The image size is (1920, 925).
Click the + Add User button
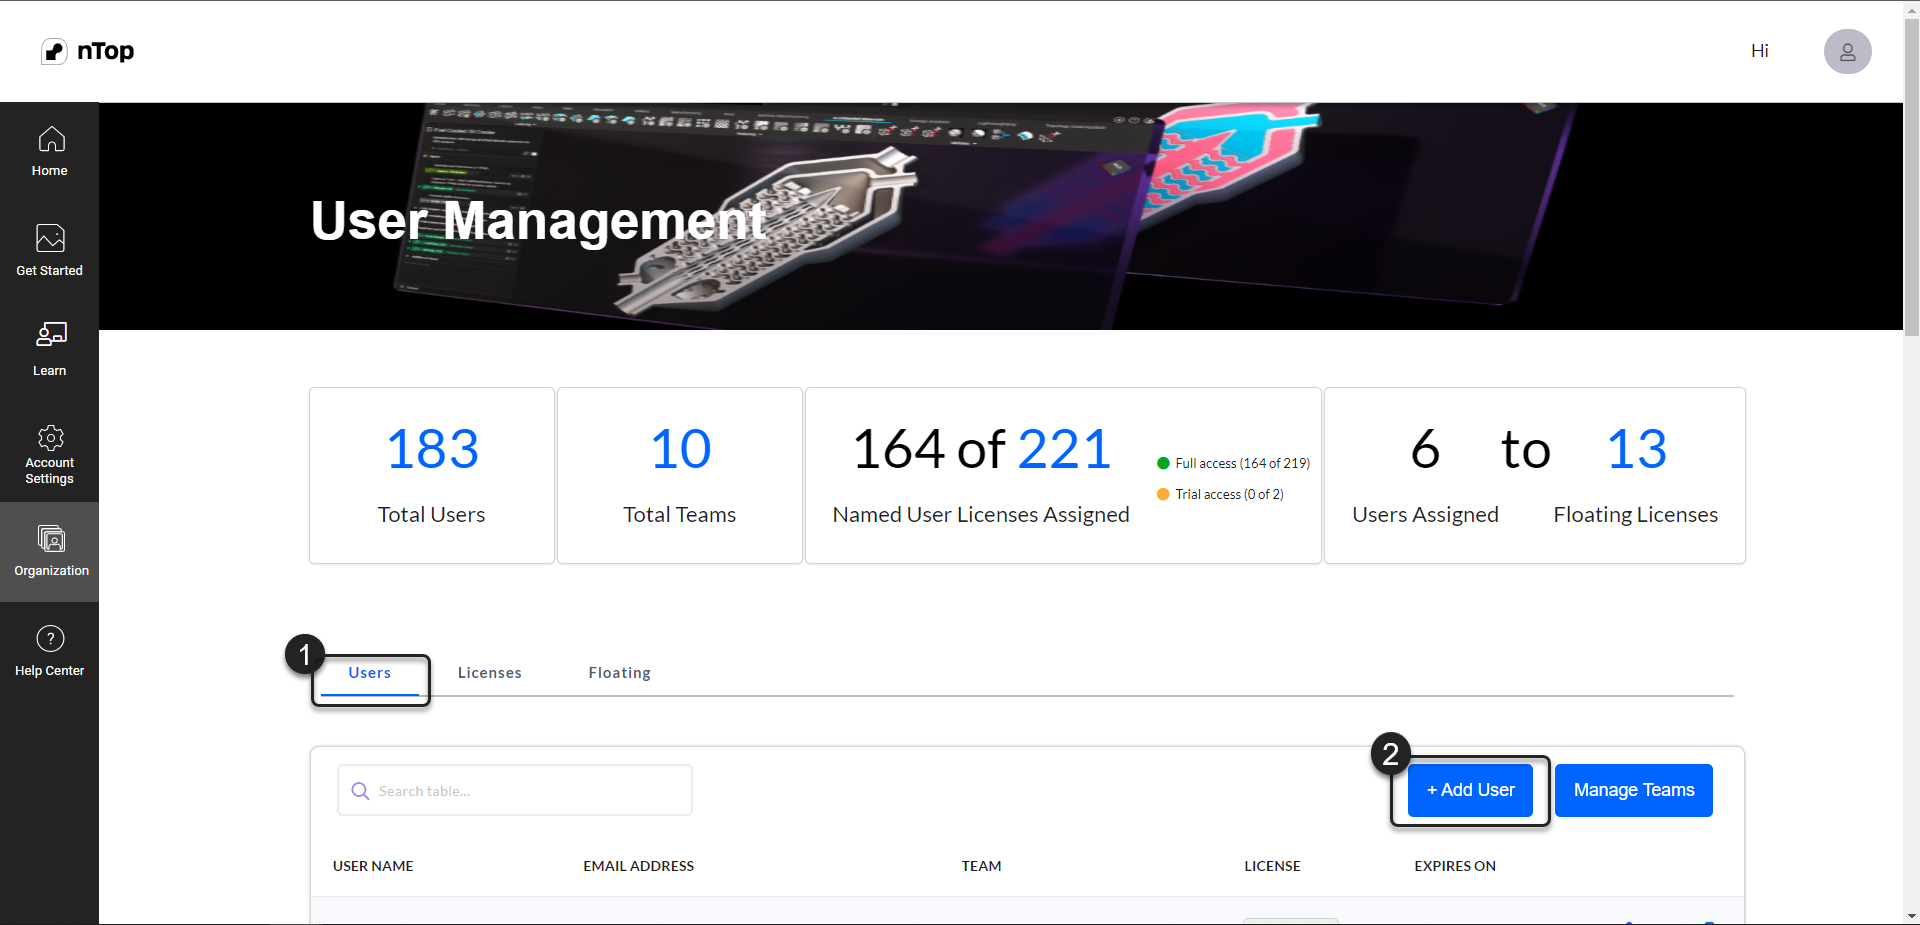(1470, 790)
